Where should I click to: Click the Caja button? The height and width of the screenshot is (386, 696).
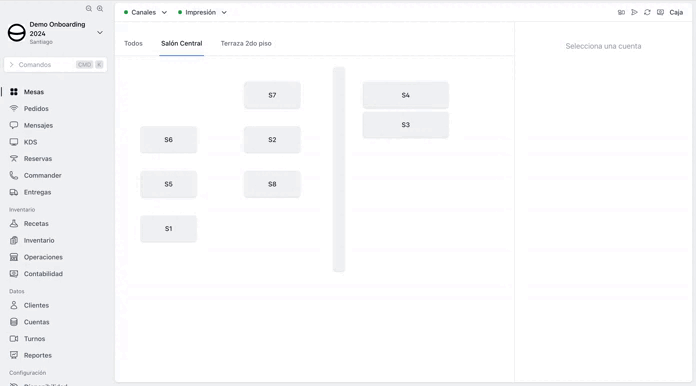pos(676,12)
